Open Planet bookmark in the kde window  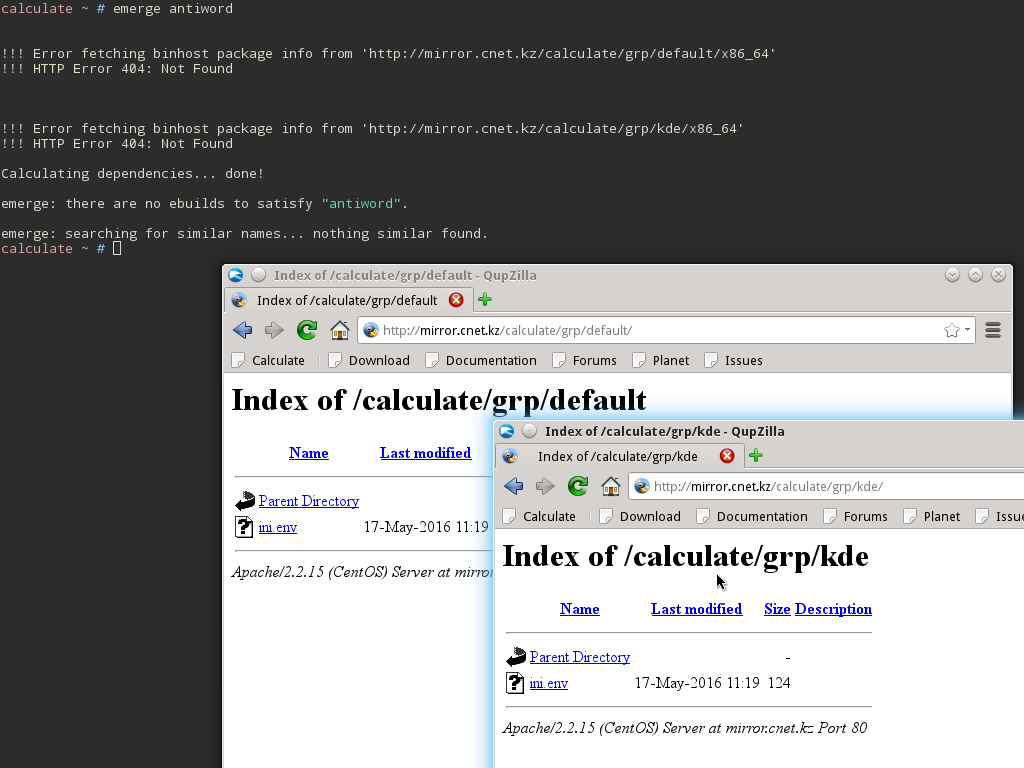[x=931, y=517]
